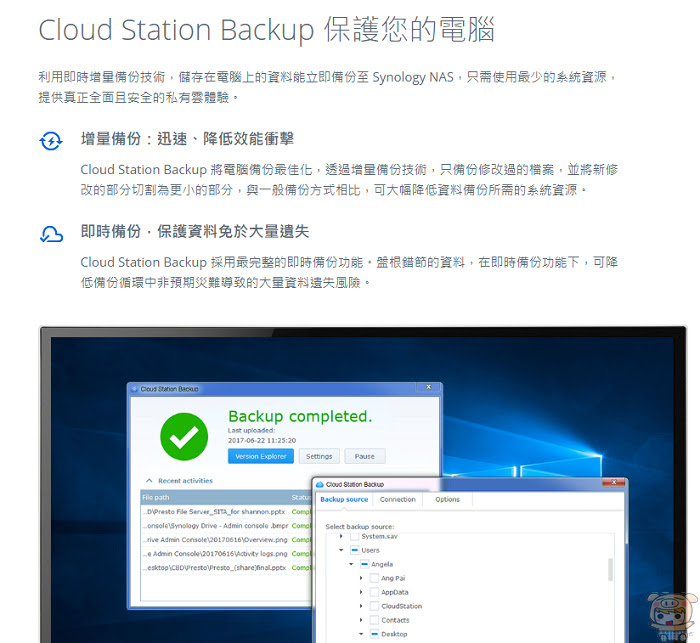Click the page heading 'Cloud Station Backup 保護您的電腦'
The image size is (700, 643).
click(267, 30)
